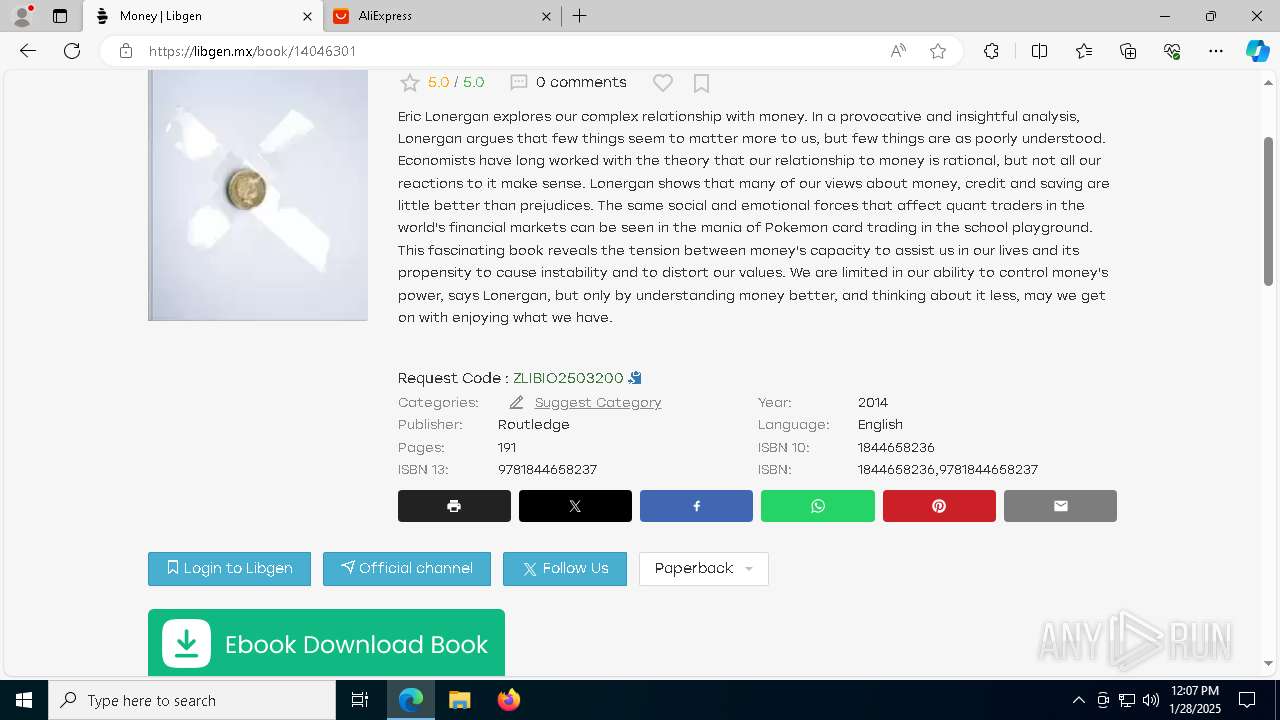Click the star rating icon

[409, 83]
